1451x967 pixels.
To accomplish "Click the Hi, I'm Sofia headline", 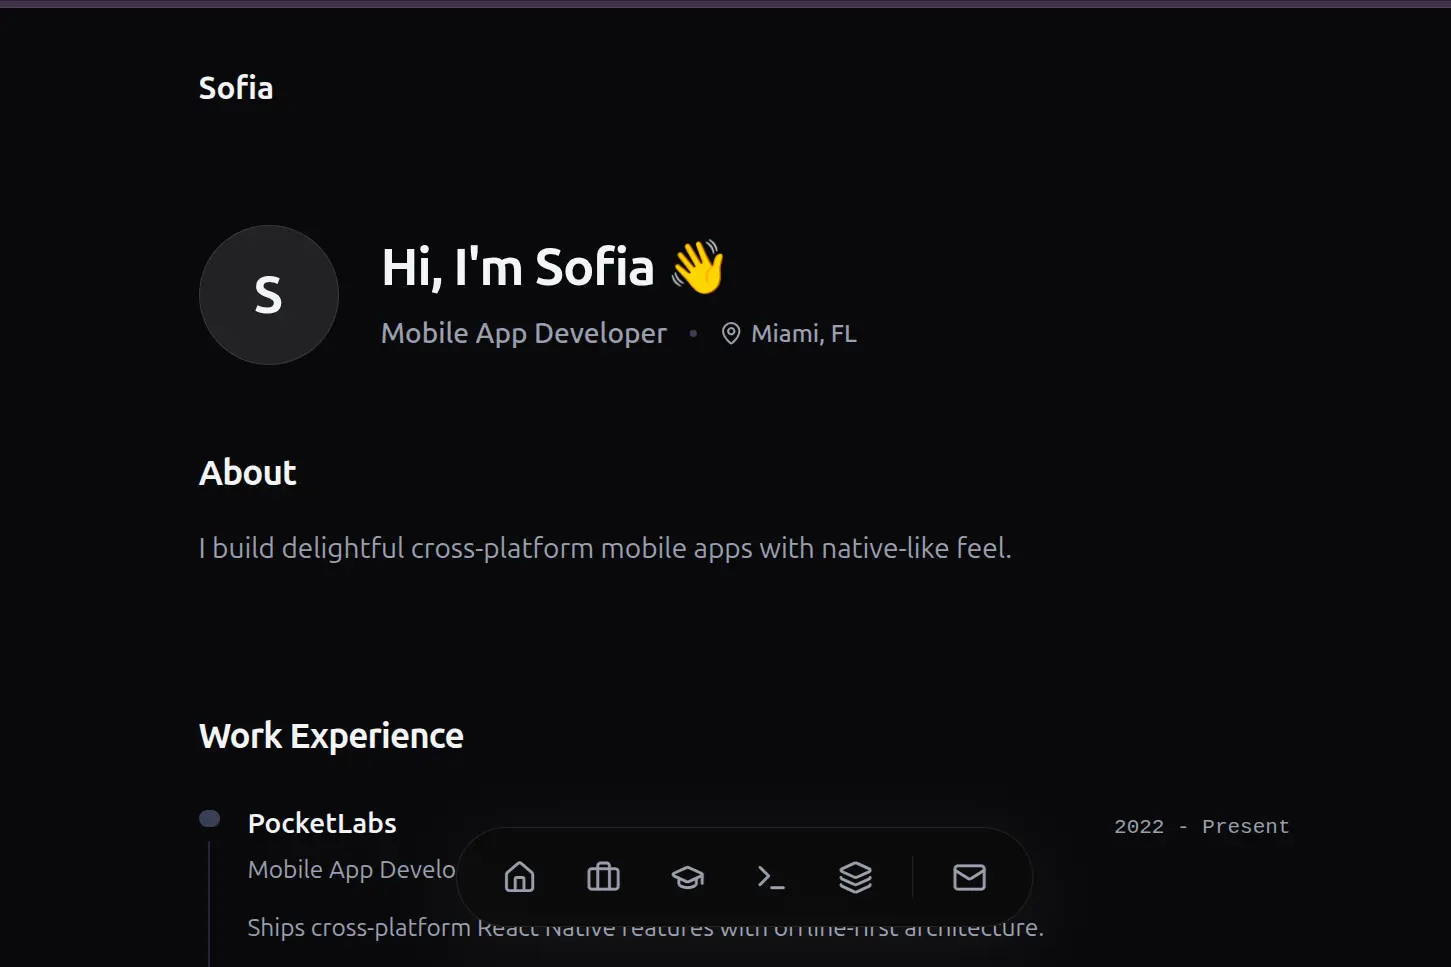I will [517, 267].
